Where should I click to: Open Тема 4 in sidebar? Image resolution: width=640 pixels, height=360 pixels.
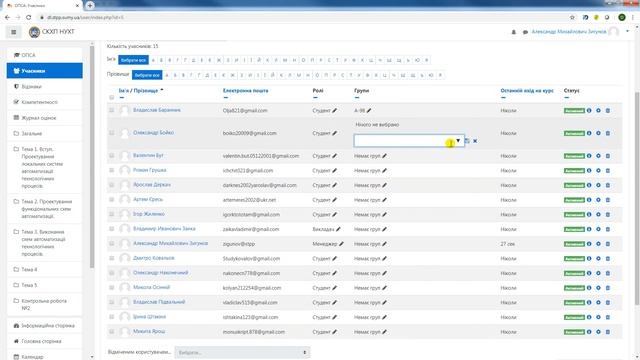tap(44, 270)
